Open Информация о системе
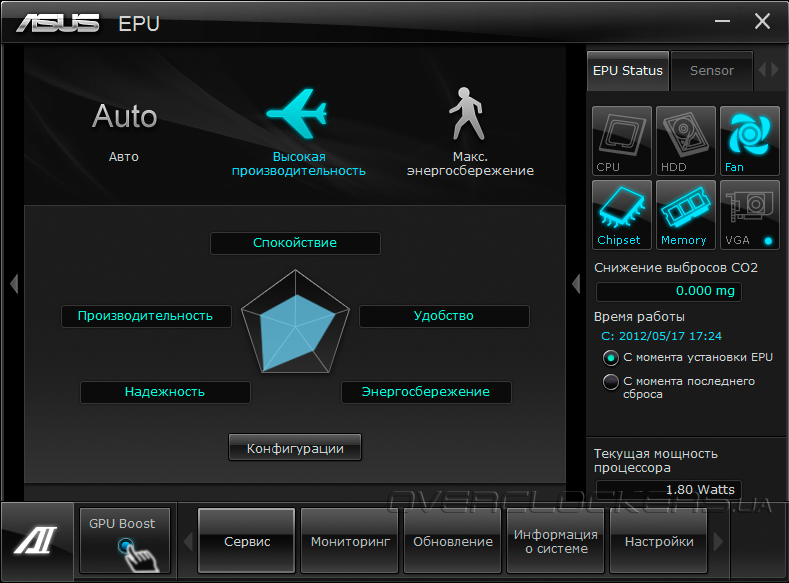Image resolution: width=789 pixels, height=583 pixels. (556, 541)
